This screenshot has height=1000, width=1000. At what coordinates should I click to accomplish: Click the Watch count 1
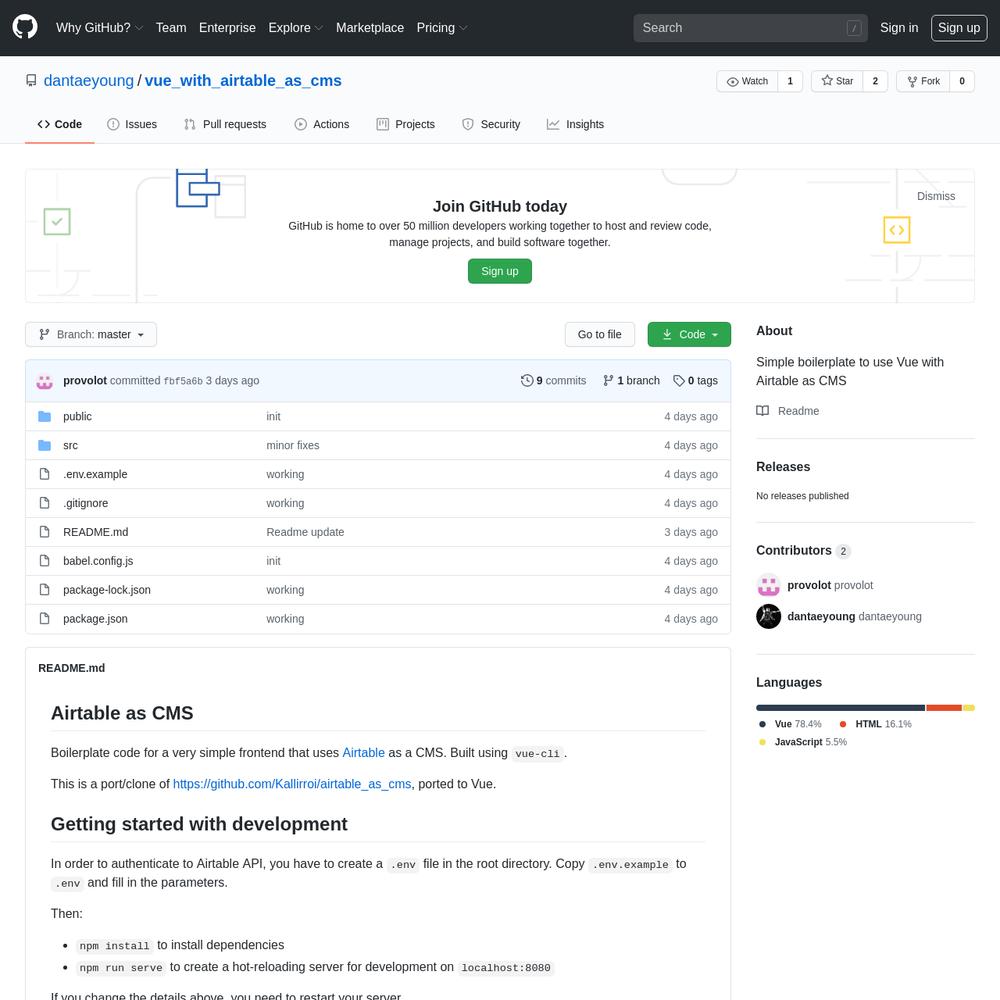point(790,81)
